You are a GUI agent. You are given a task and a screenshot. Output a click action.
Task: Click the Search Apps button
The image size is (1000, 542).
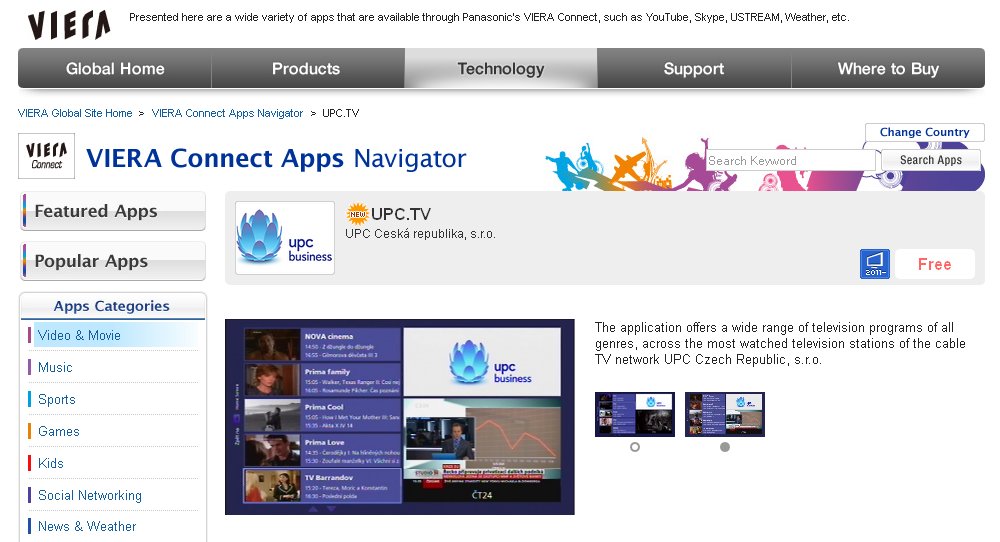pyautogui.click(x=930, y=160)
